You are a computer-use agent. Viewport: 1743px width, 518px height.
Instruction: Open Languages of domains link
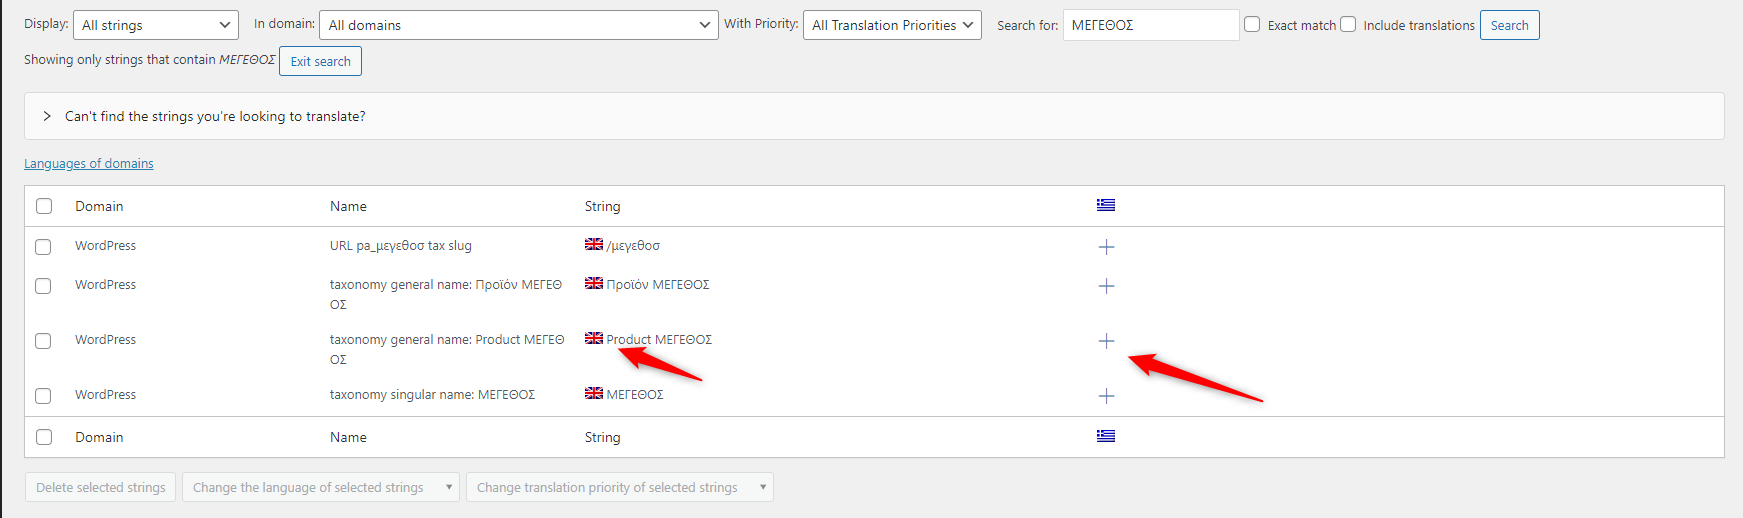pos(89,163)
